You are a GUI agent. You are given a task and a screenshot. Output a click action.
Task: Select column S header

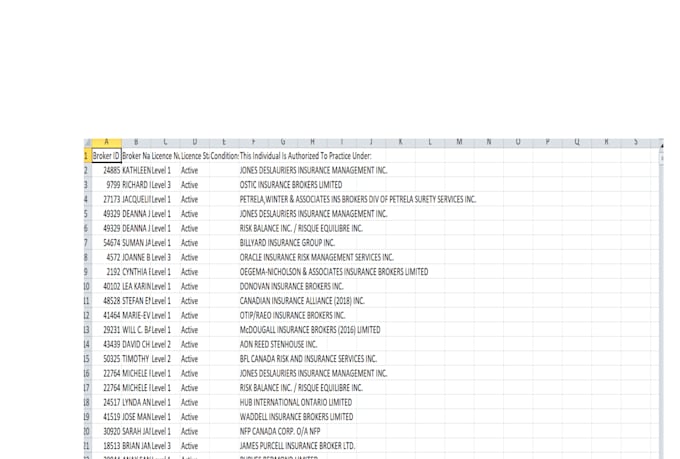click(x=636, y=142)
